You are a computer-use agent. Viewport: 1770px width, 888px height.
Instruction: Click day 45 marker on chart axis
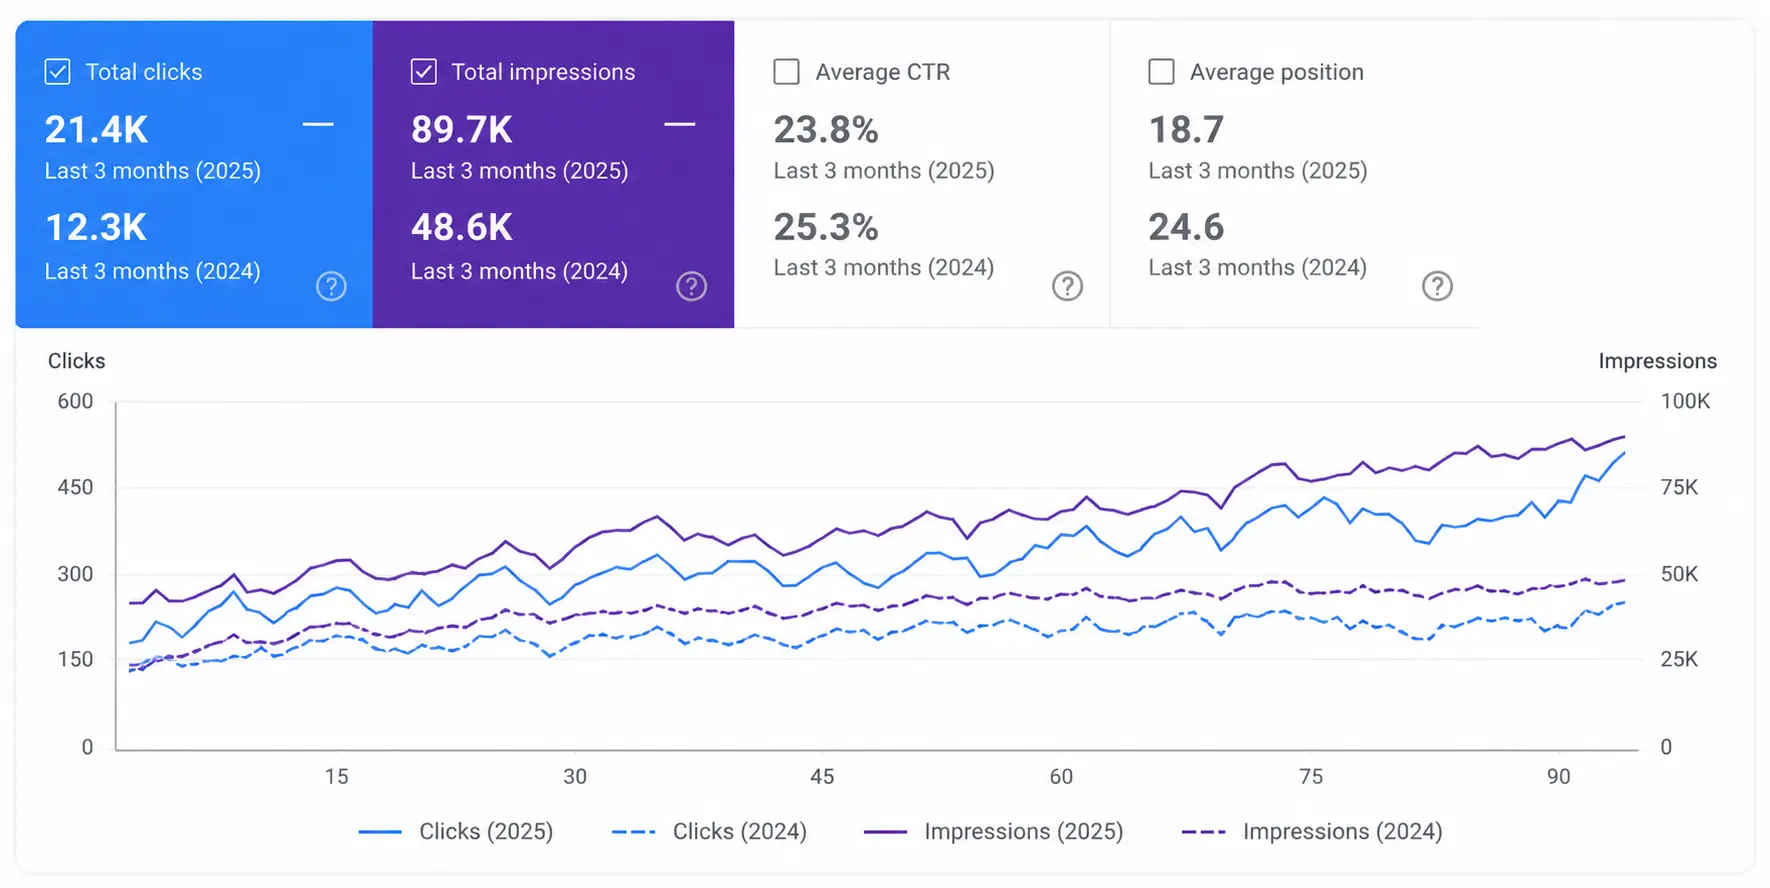point(822,777)
